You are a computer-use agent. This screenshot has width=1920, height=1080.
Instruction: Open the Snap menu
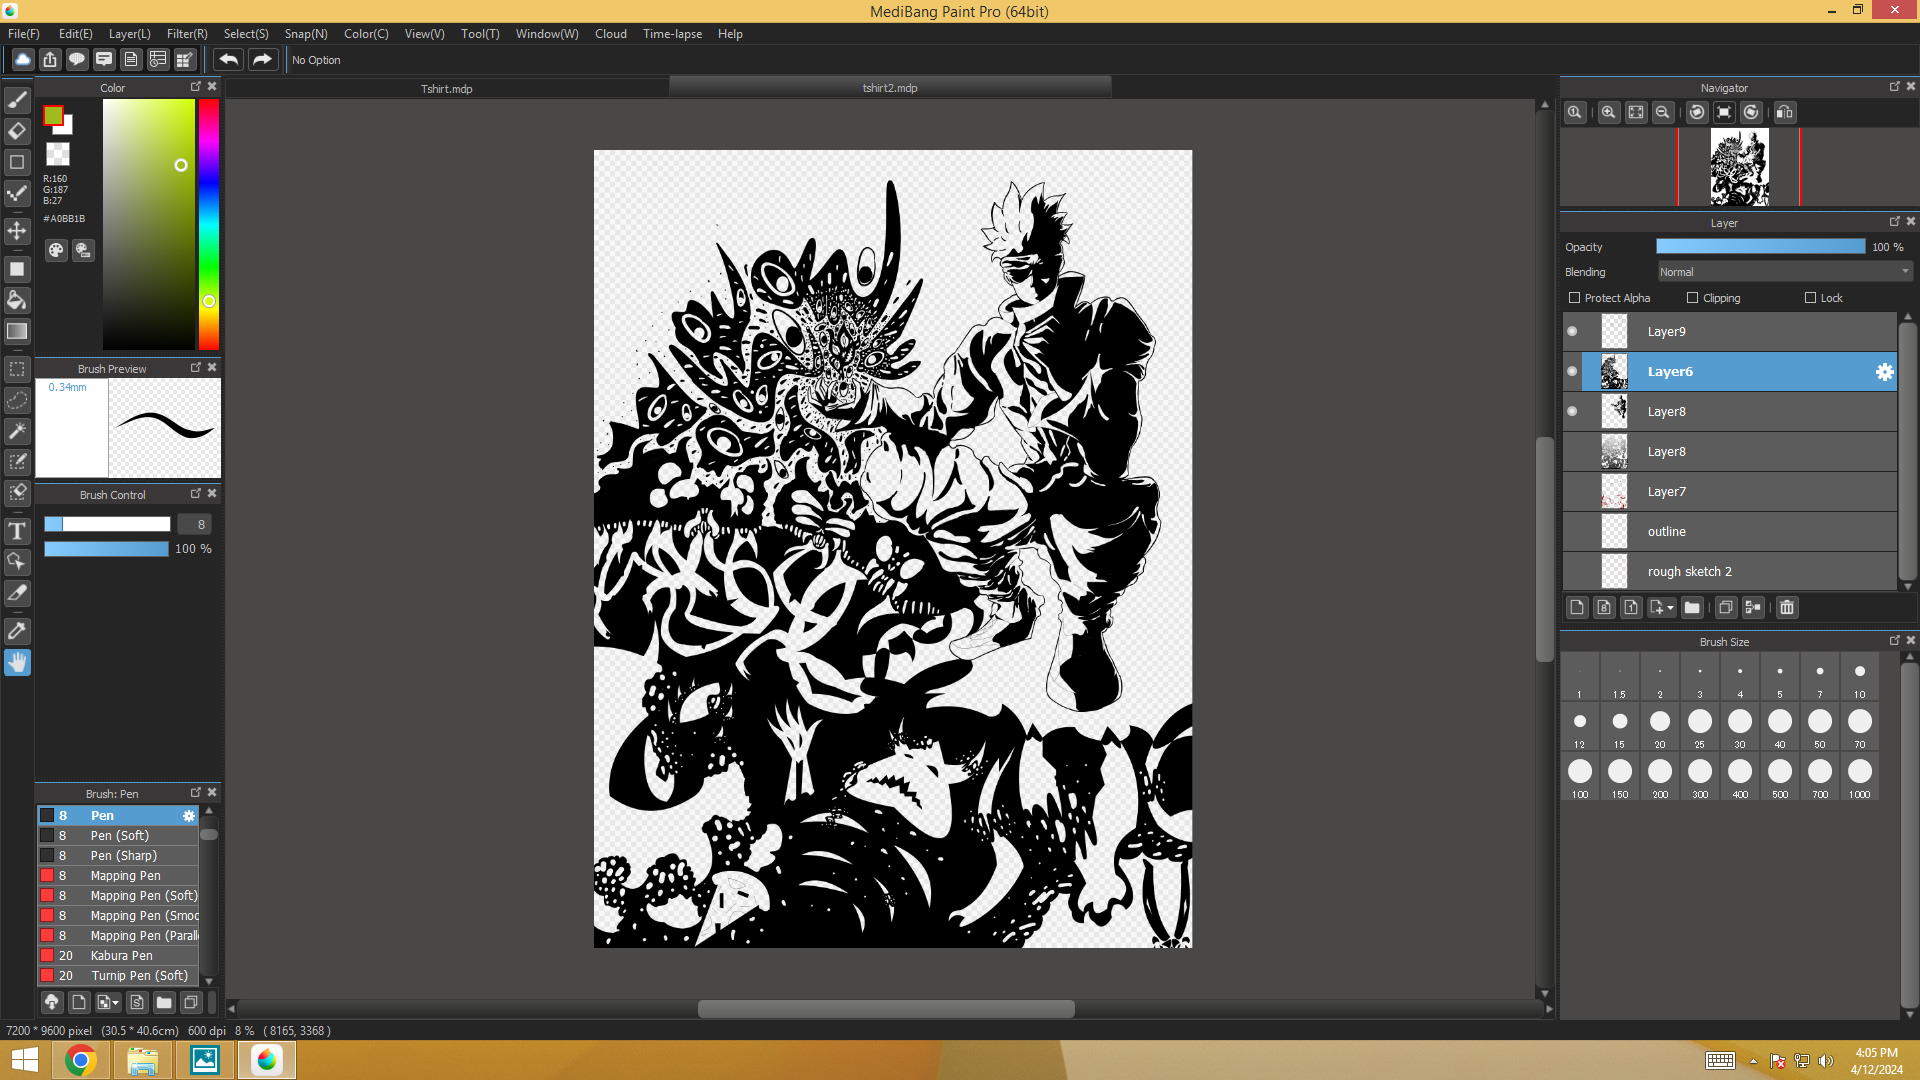click(x=306, y=34)
